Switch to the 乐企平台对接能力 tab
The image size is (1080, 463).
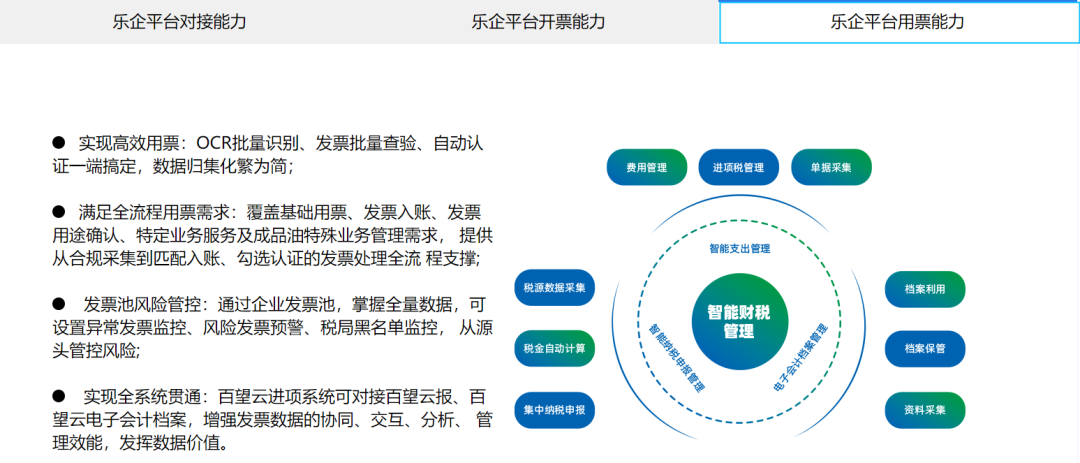180,21
